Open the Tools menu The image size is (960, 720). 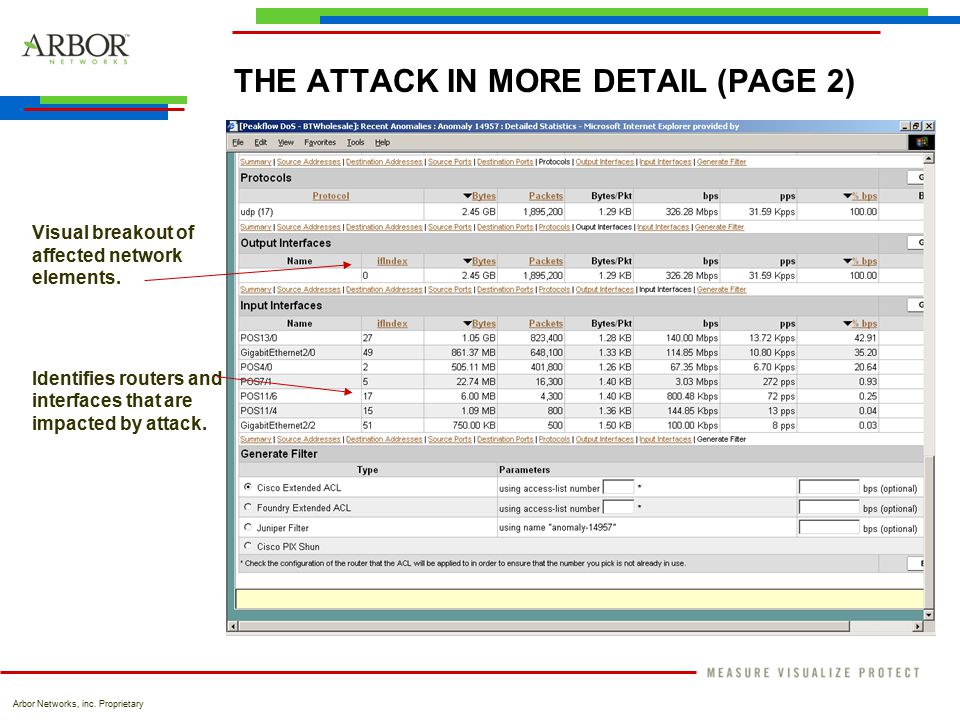pos(356,142)
